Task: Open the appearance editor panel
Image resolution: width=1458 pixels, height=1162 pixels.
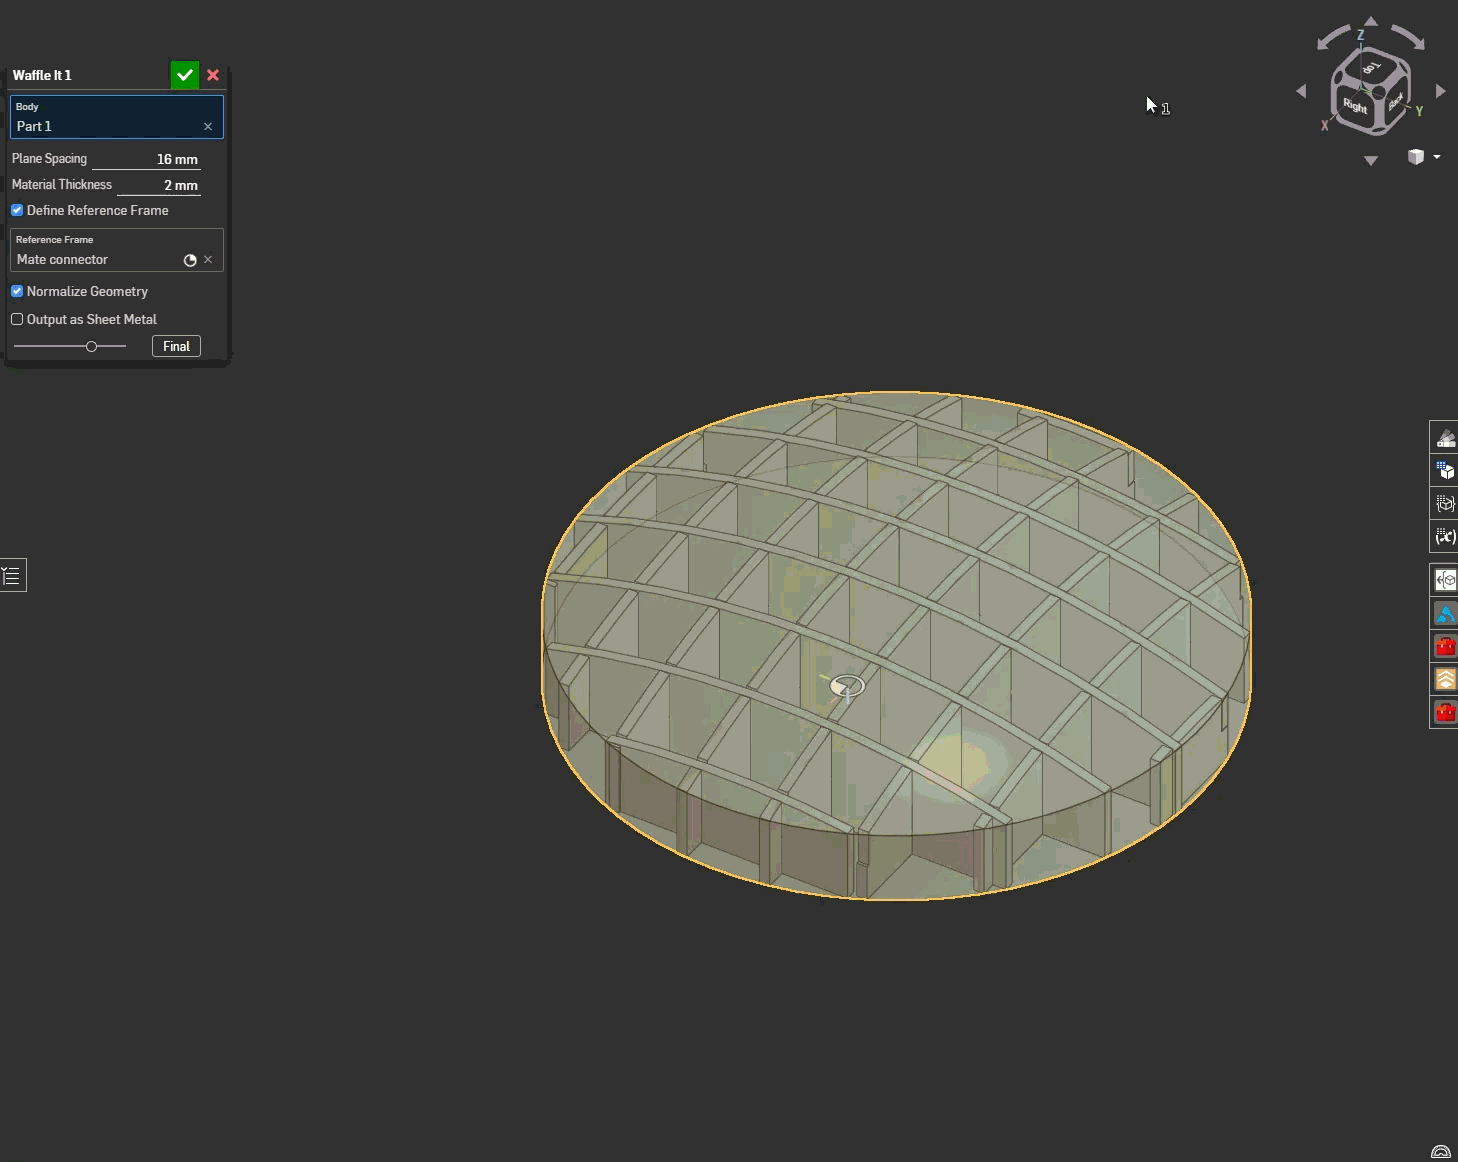Action: (x=1445, y=437)
